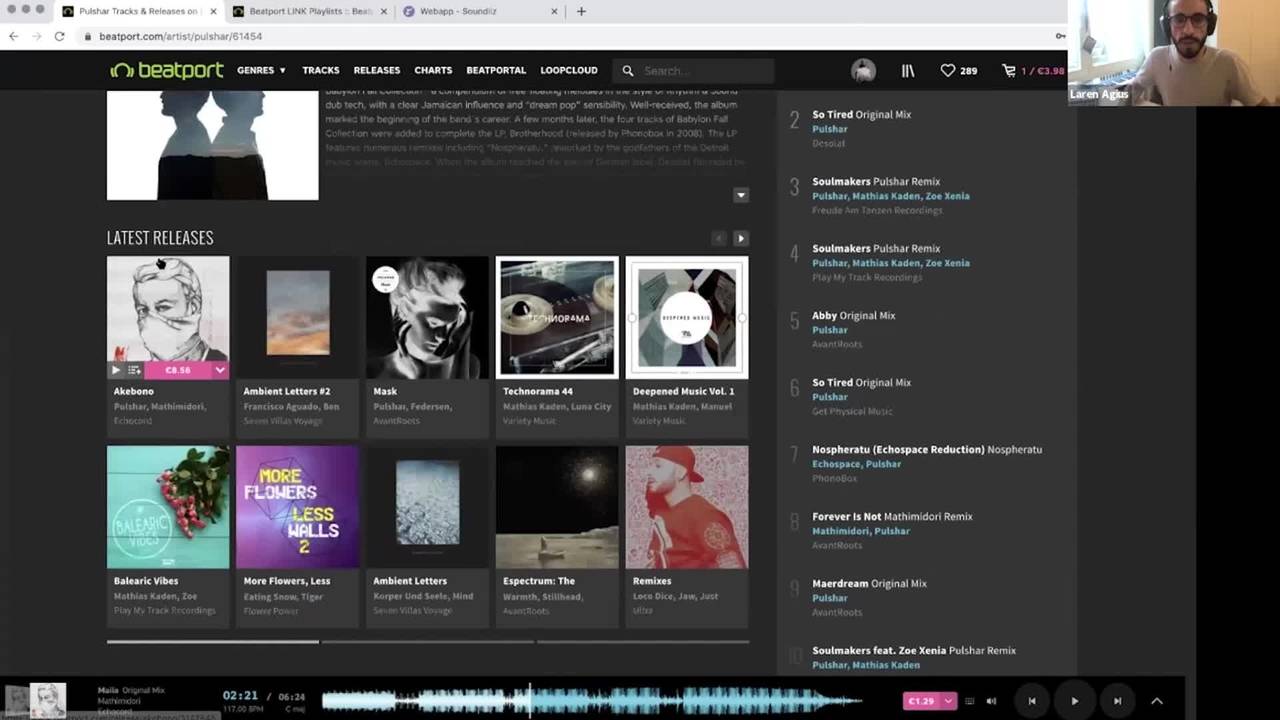Open the Desolat label link
Viewport: 1280px width, 720px height.
829,143
